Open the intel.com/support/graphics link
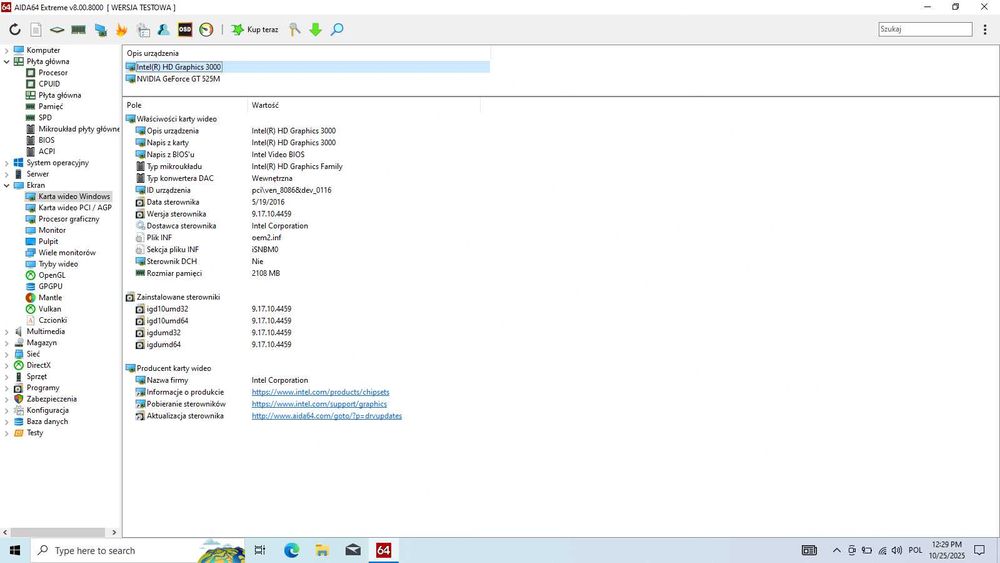 click(319, 404)
